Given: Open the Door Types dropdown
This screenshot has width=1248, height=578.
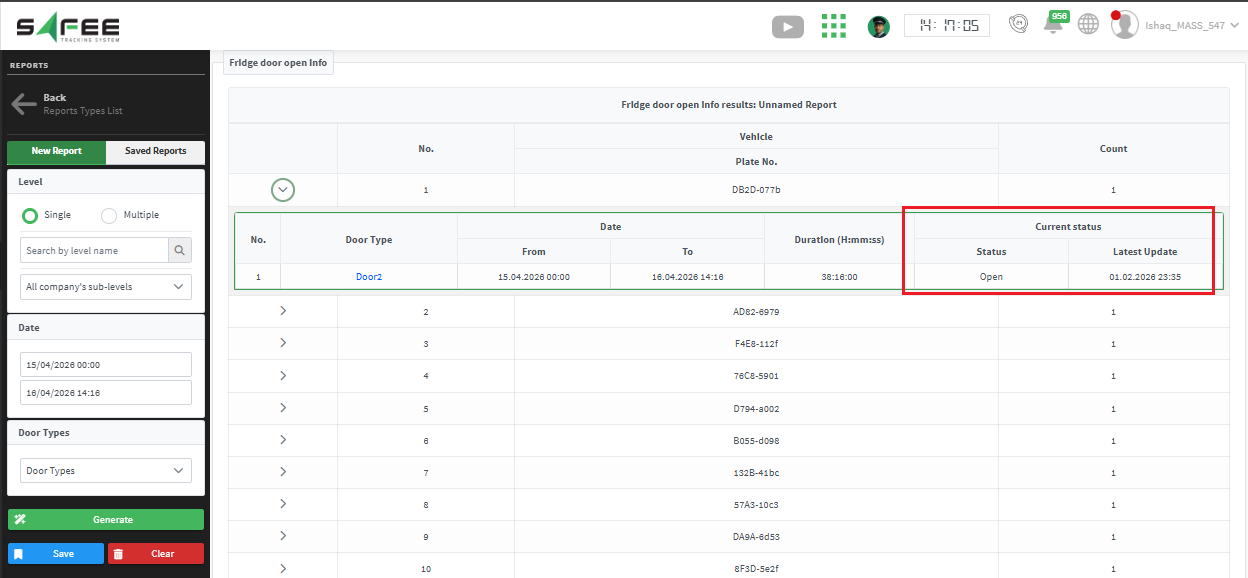Looking at the screenshot, I should coord(106,470).
